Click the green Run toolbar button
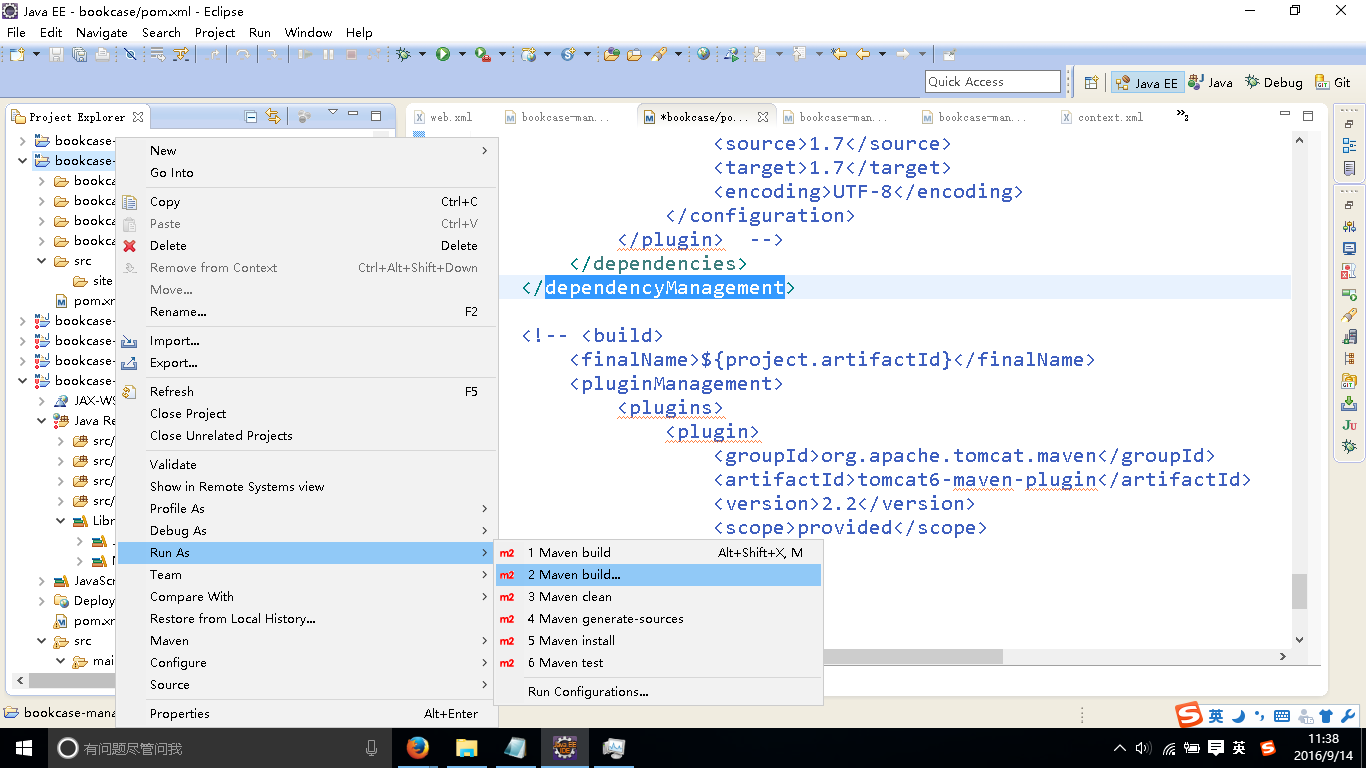This screenshot has width=1366, height=768. click(443, 54)
